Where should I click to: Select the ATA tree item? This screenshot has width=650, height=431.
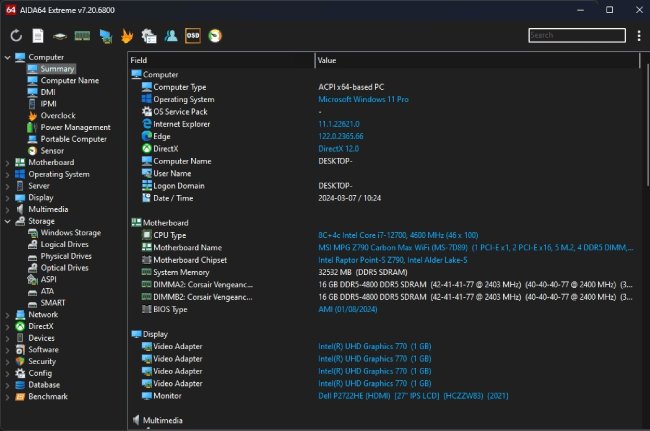[47, 291]
